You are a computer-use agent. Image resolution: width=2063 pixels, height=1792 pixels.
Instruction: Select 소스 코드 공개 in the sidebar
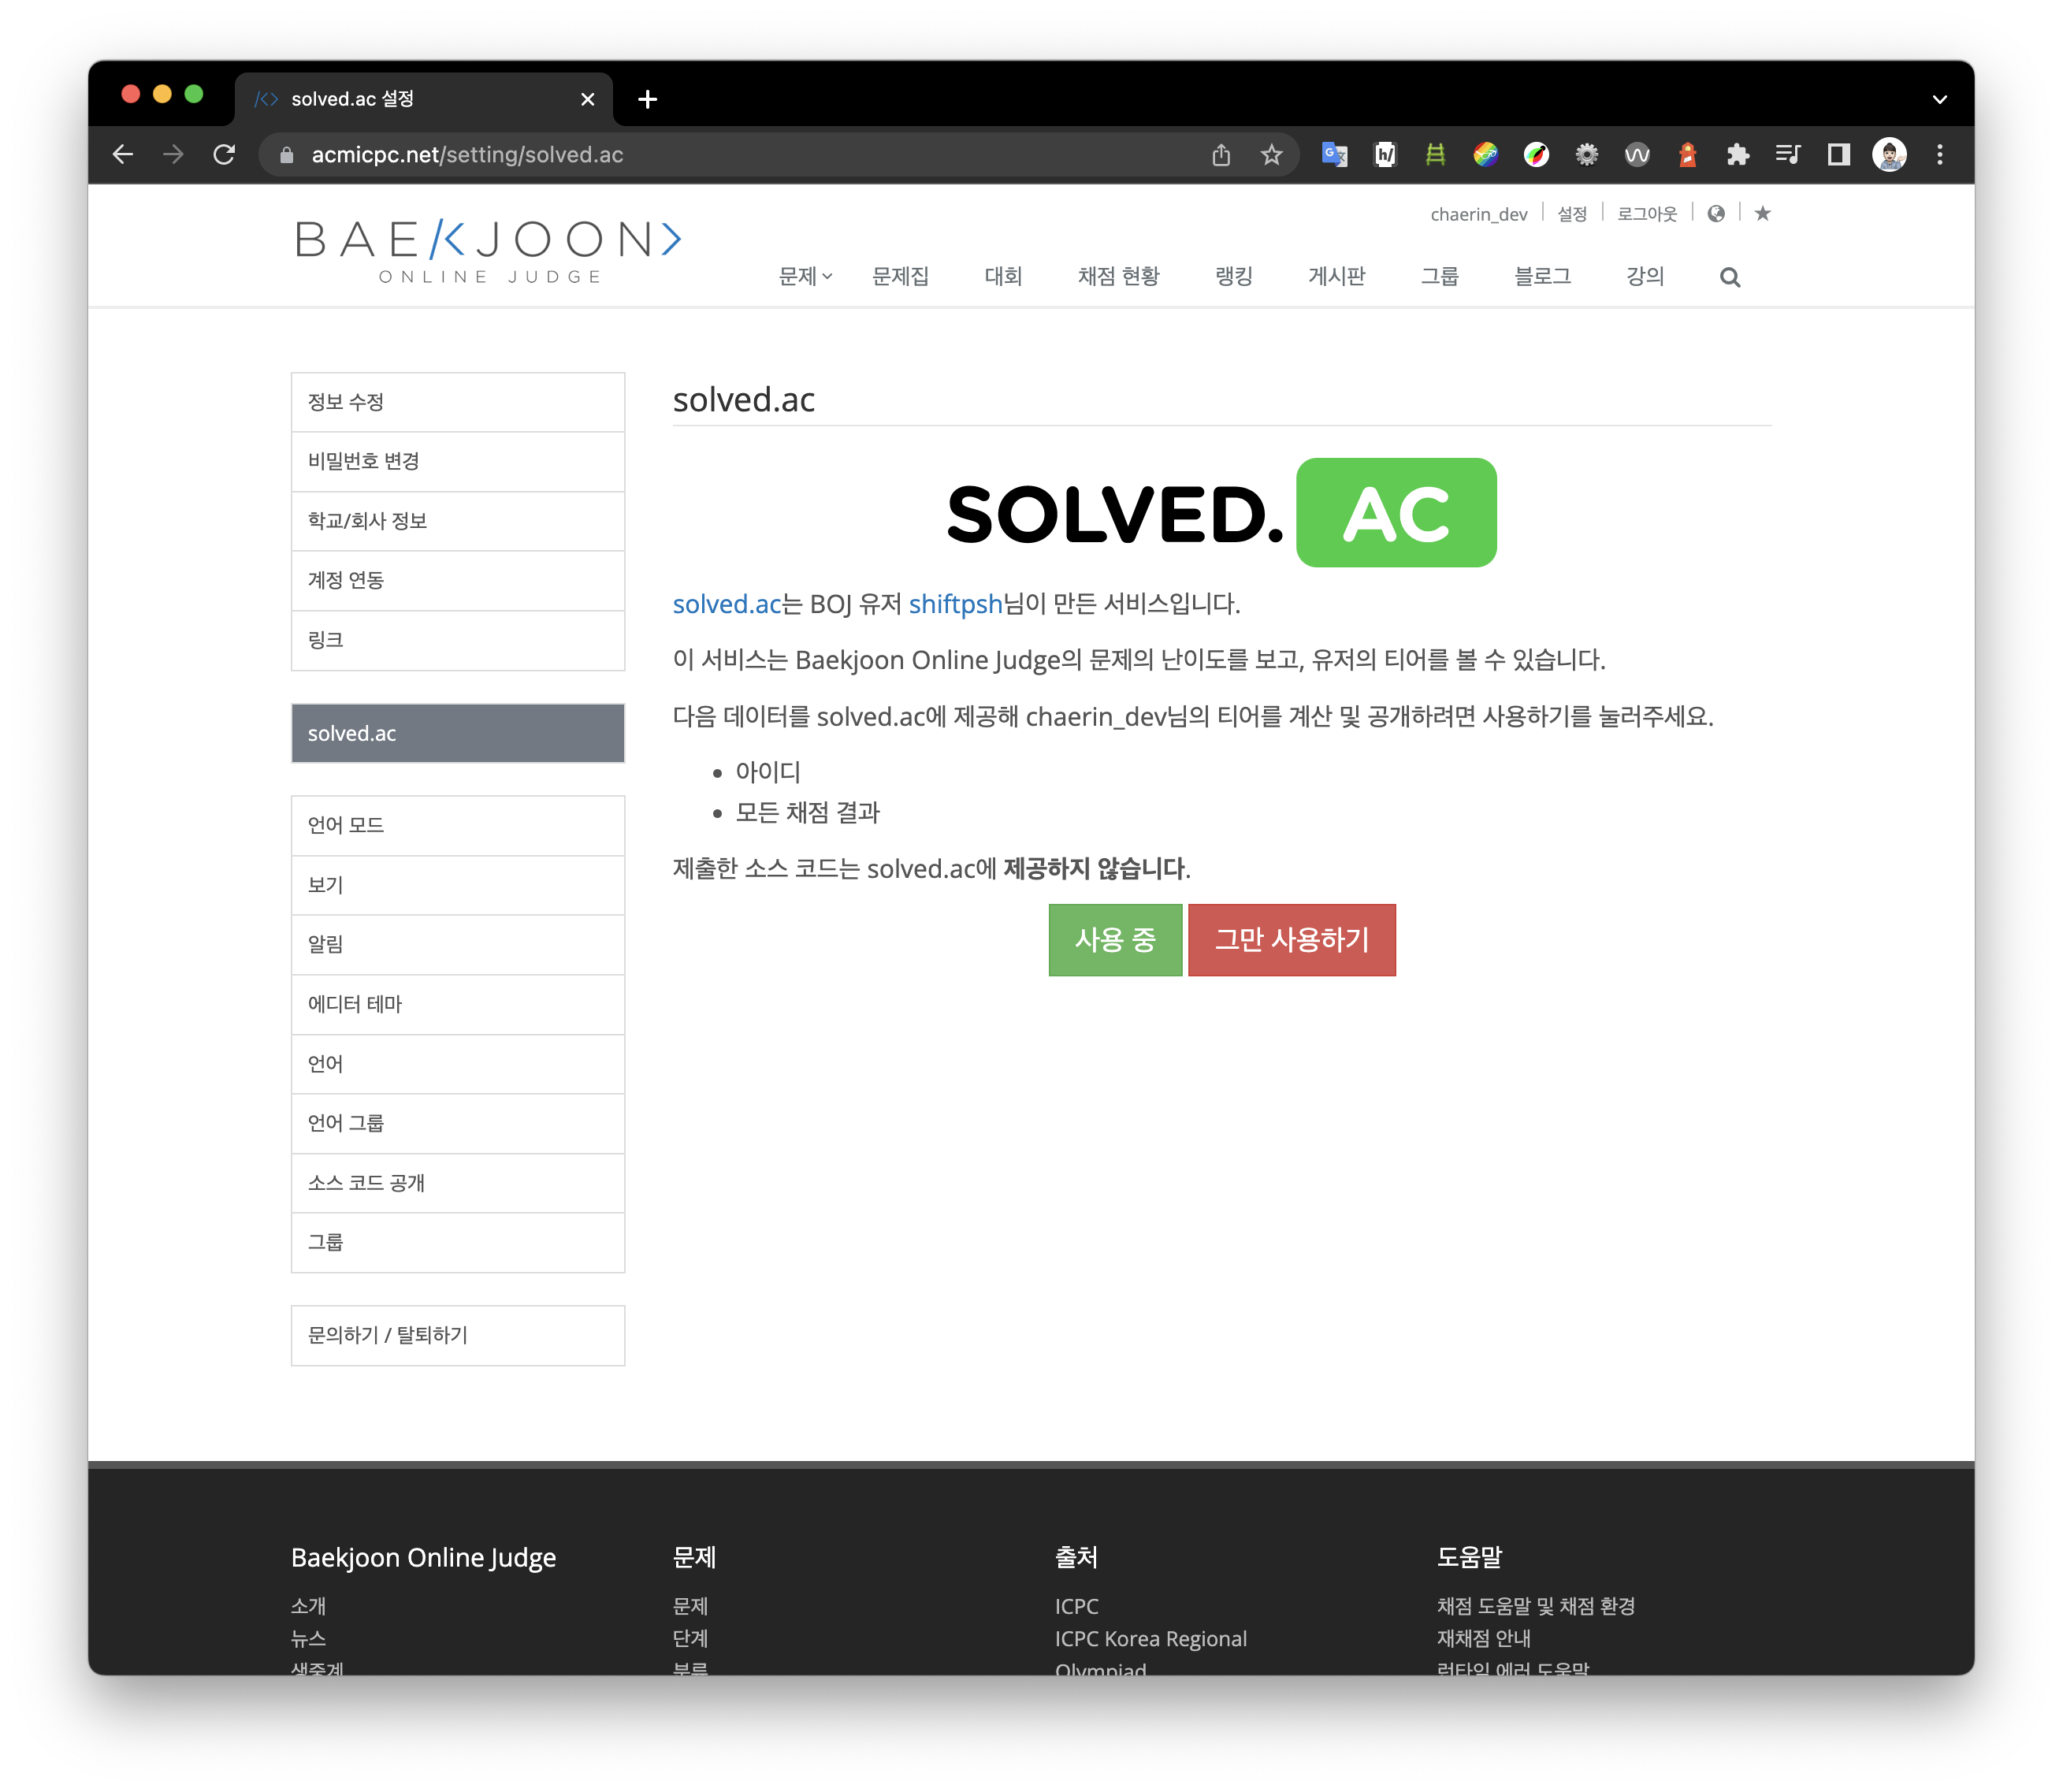click(458, 1183)
